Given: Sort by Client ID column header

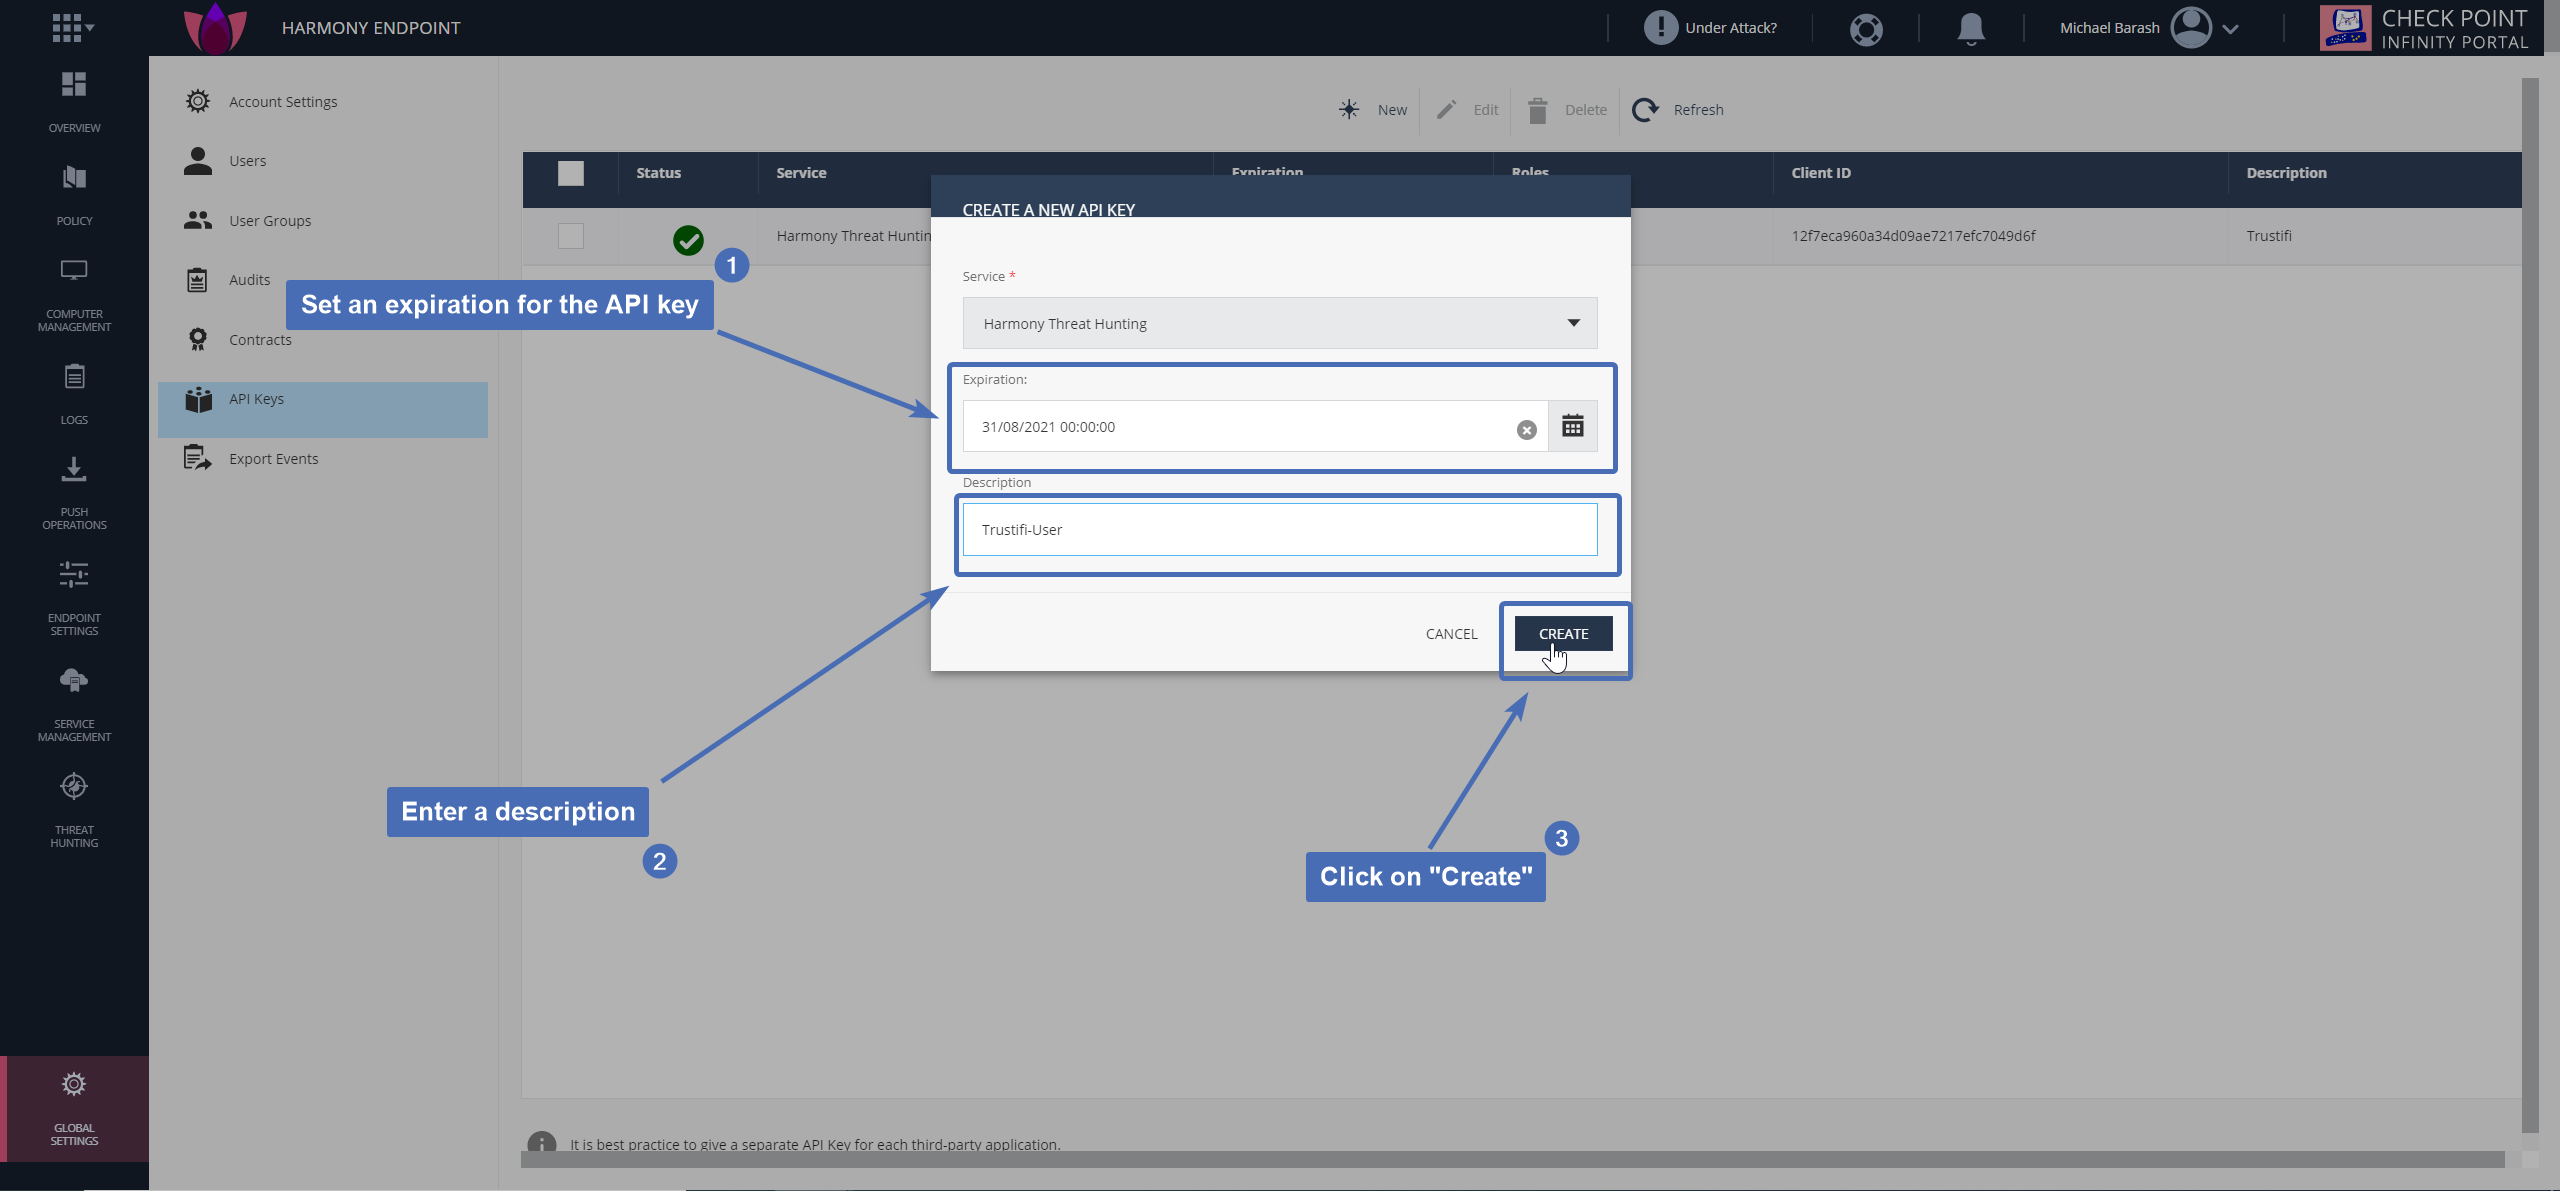Looking at the screenshot, I should click(1821, 173).
